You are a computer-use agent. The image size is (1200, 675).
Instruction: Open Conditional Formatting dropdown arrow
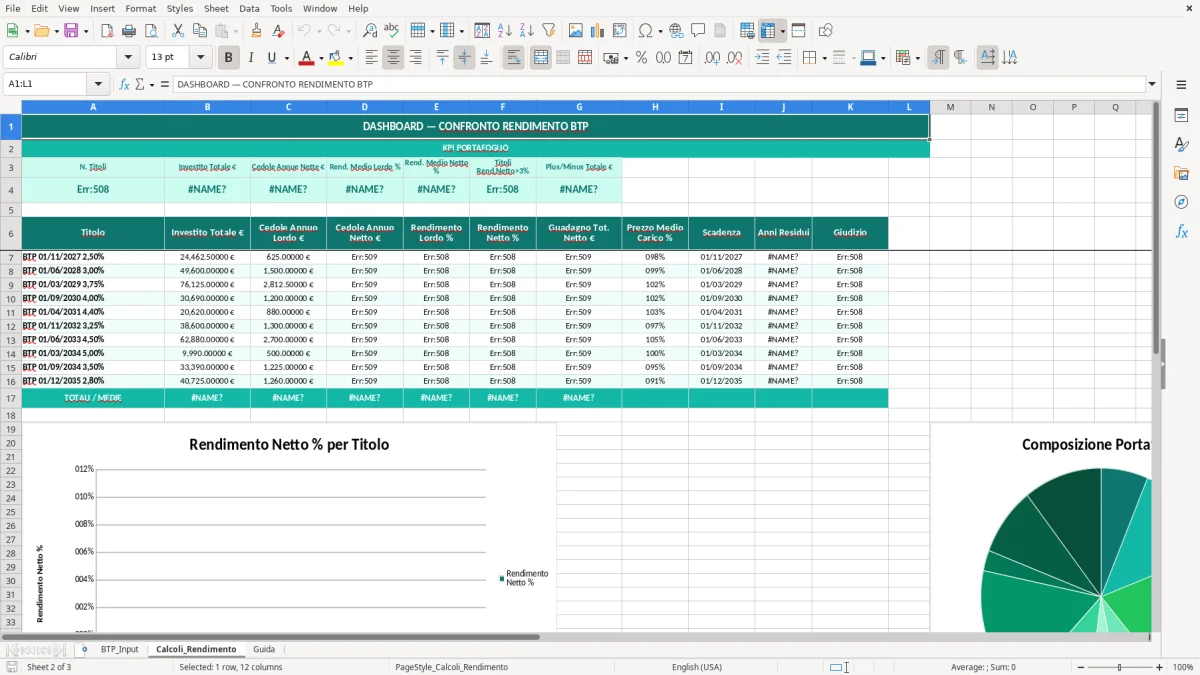tap(917, 58)
